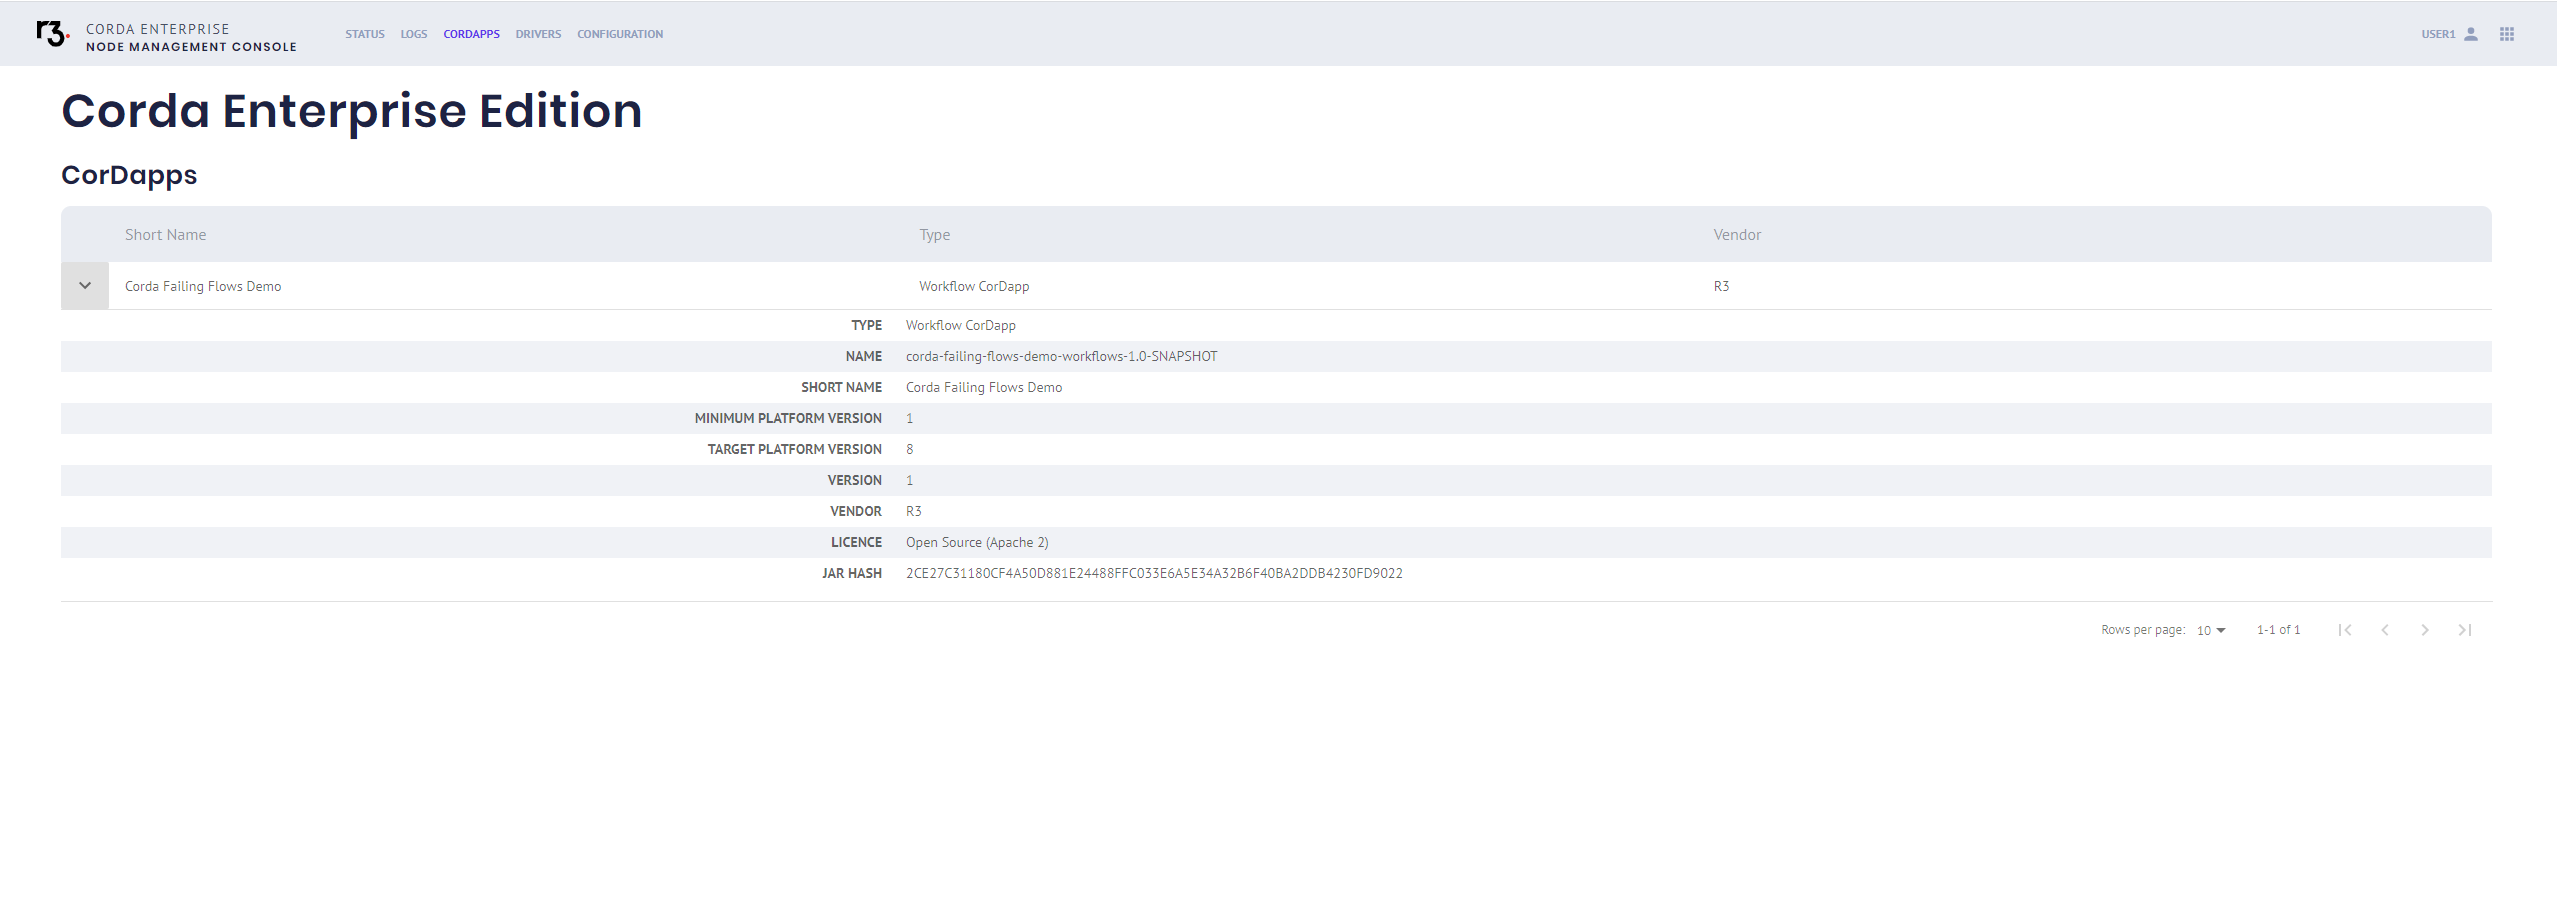The image size is (2557, 909).
Task: Click the JAR hash value
Action: 1154,573
